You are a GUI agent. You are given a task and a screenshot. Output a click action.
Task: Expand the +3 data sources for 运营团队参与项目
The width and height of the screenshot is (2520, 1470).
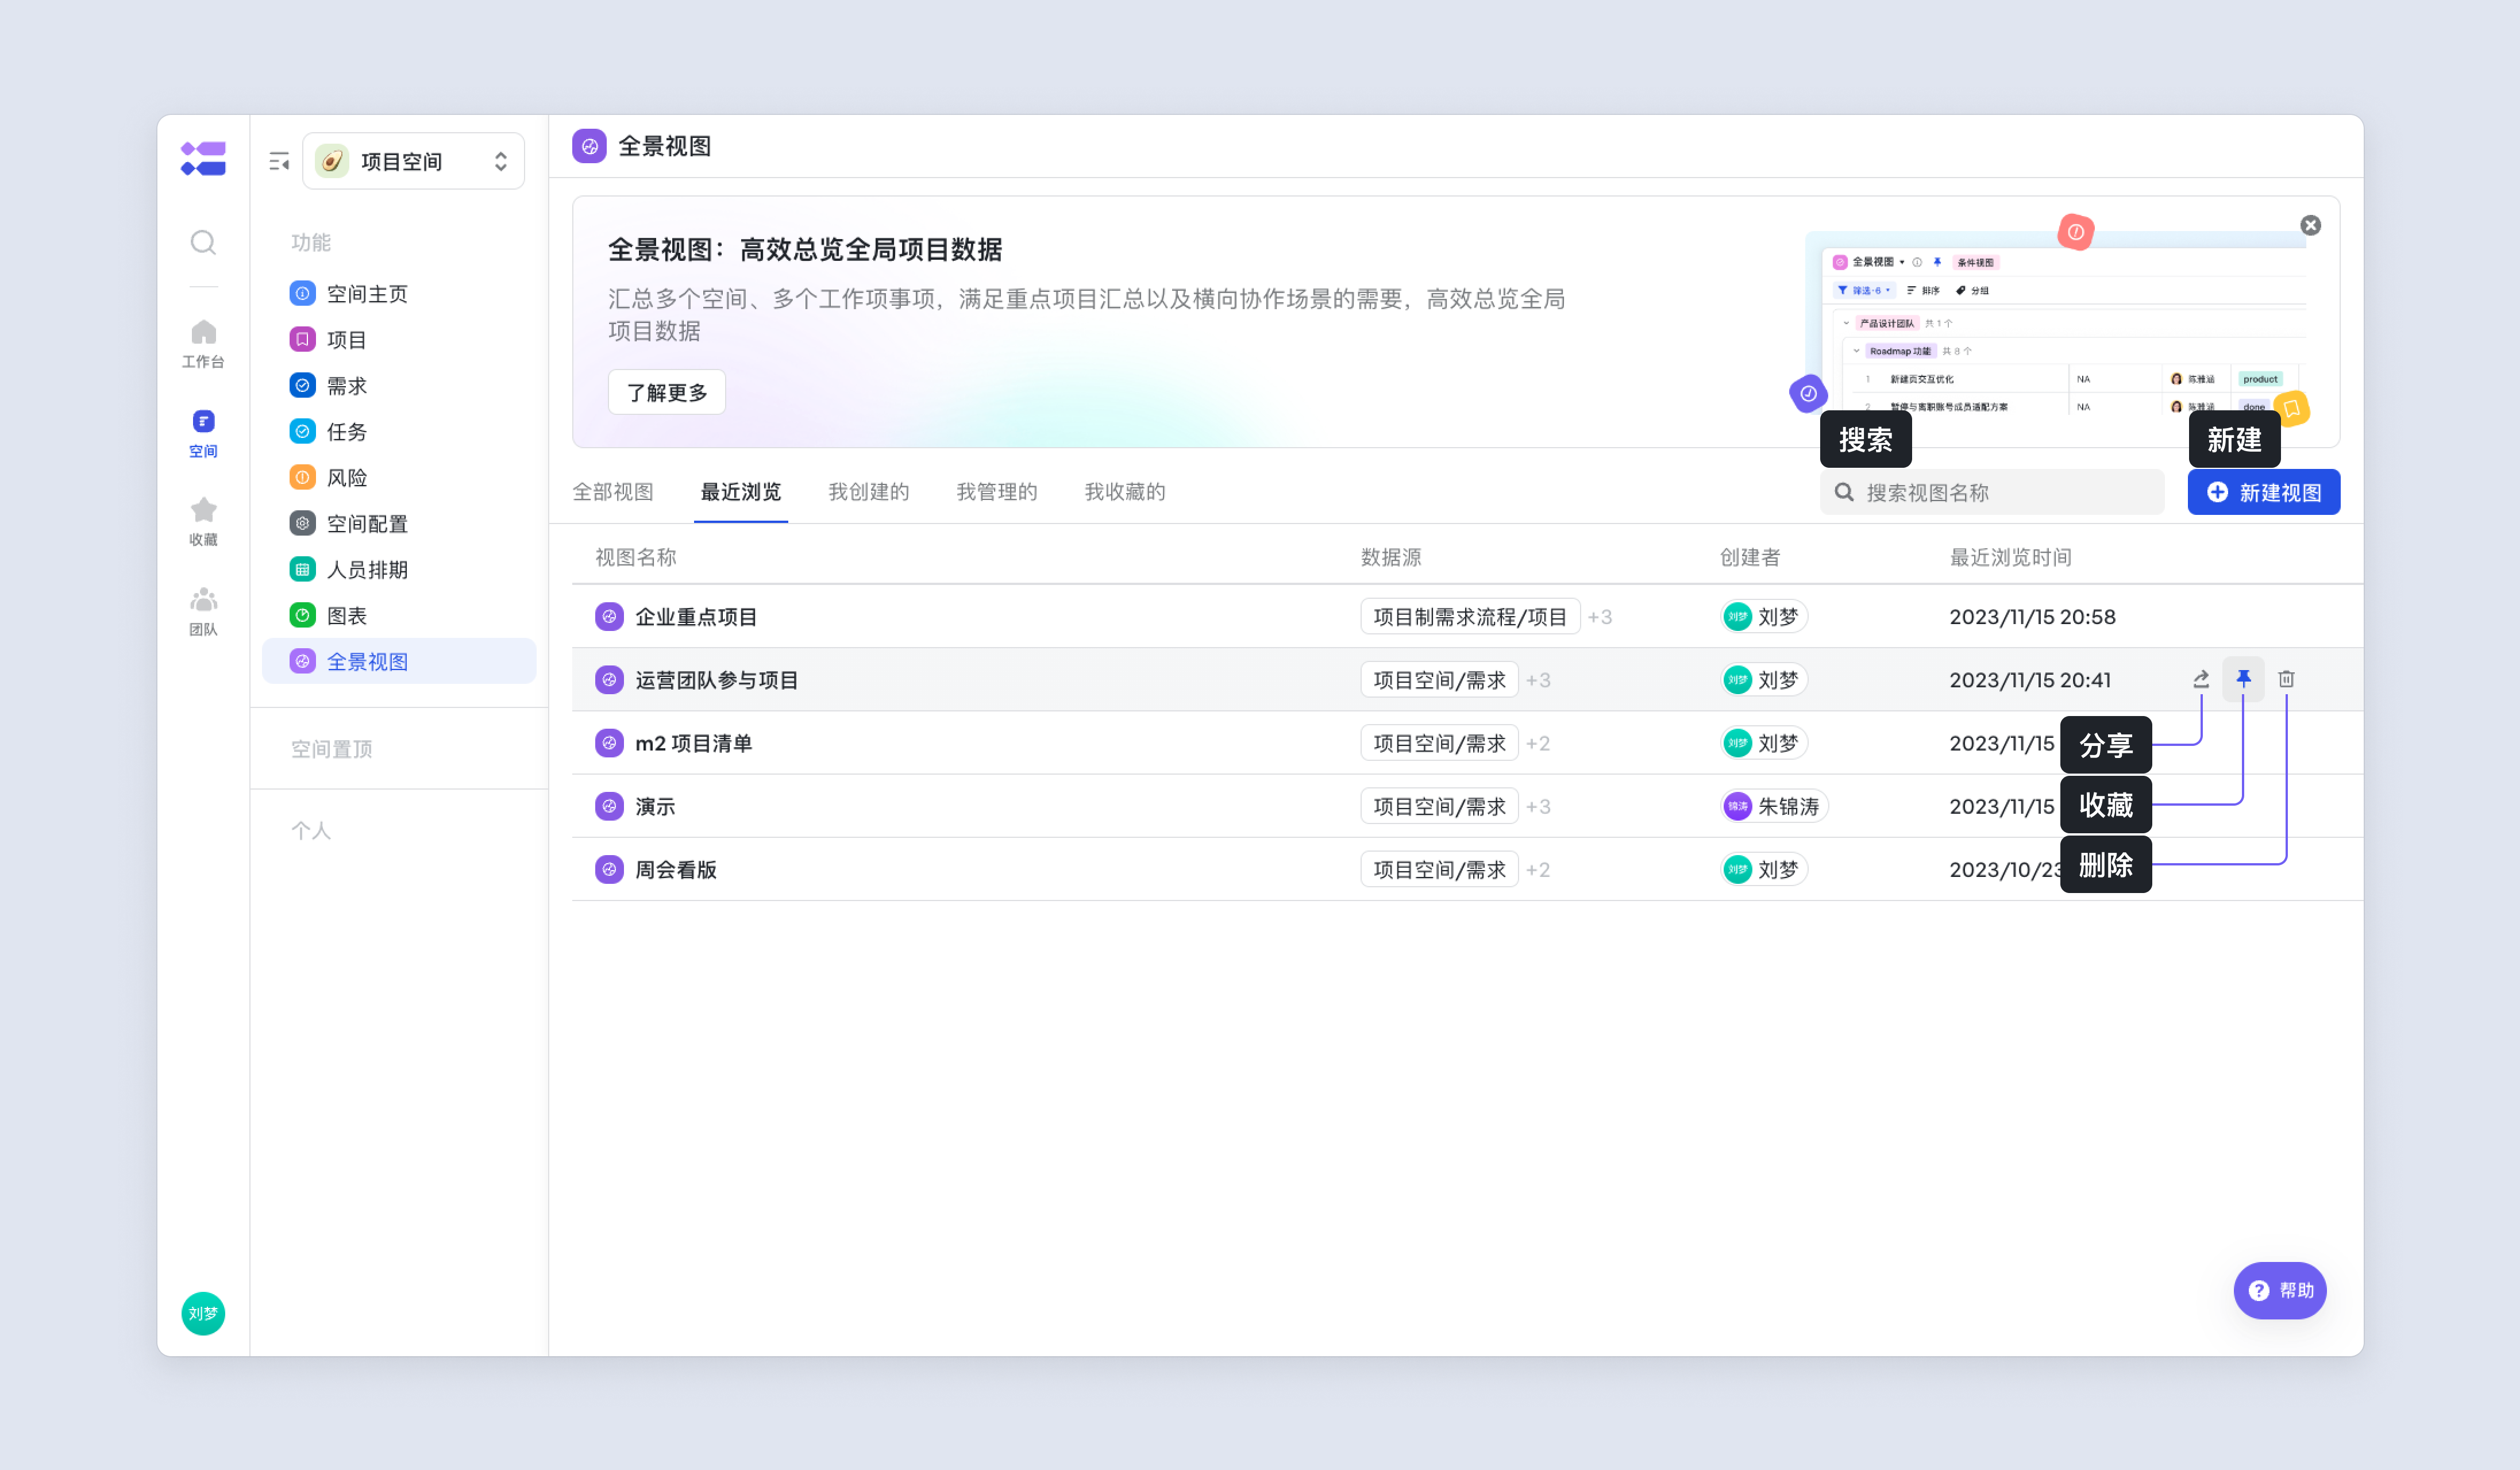[x=1539, y=679]
